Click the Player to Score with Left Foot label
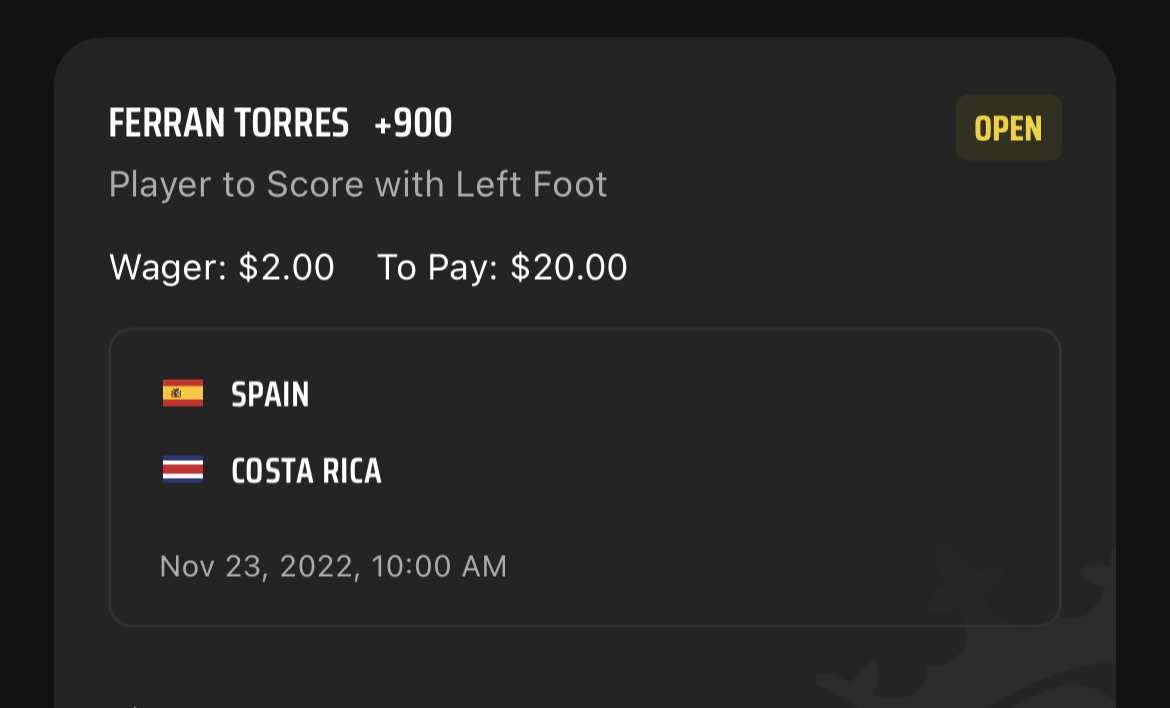1170x708 pixels. coord(358,185)
